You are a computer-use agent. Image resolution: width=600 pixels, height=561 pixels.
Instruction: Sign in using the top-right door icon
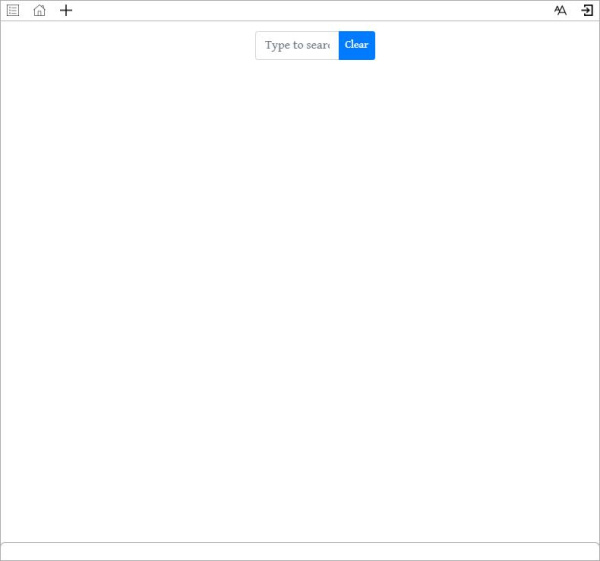click(x=587, y=10)
